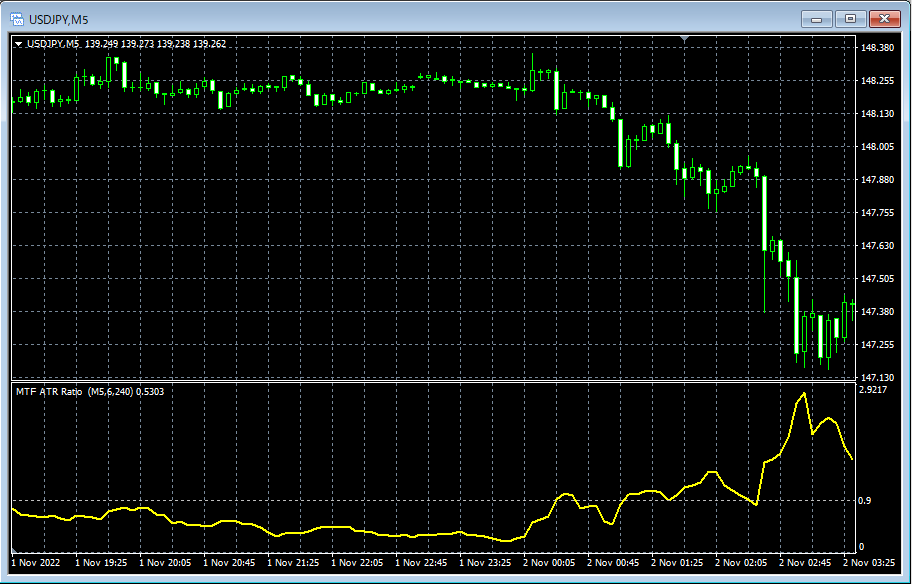Click the 2 Nov 01:25 time label
This screenshot has height=584, width=913.
coord(677,562)
